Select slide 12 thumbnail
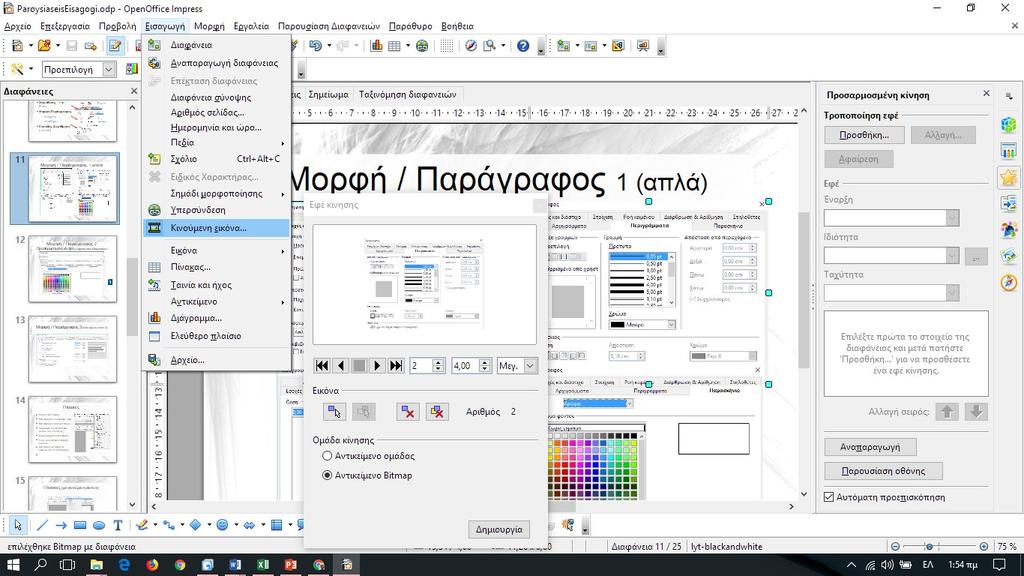 click(72, 269)
